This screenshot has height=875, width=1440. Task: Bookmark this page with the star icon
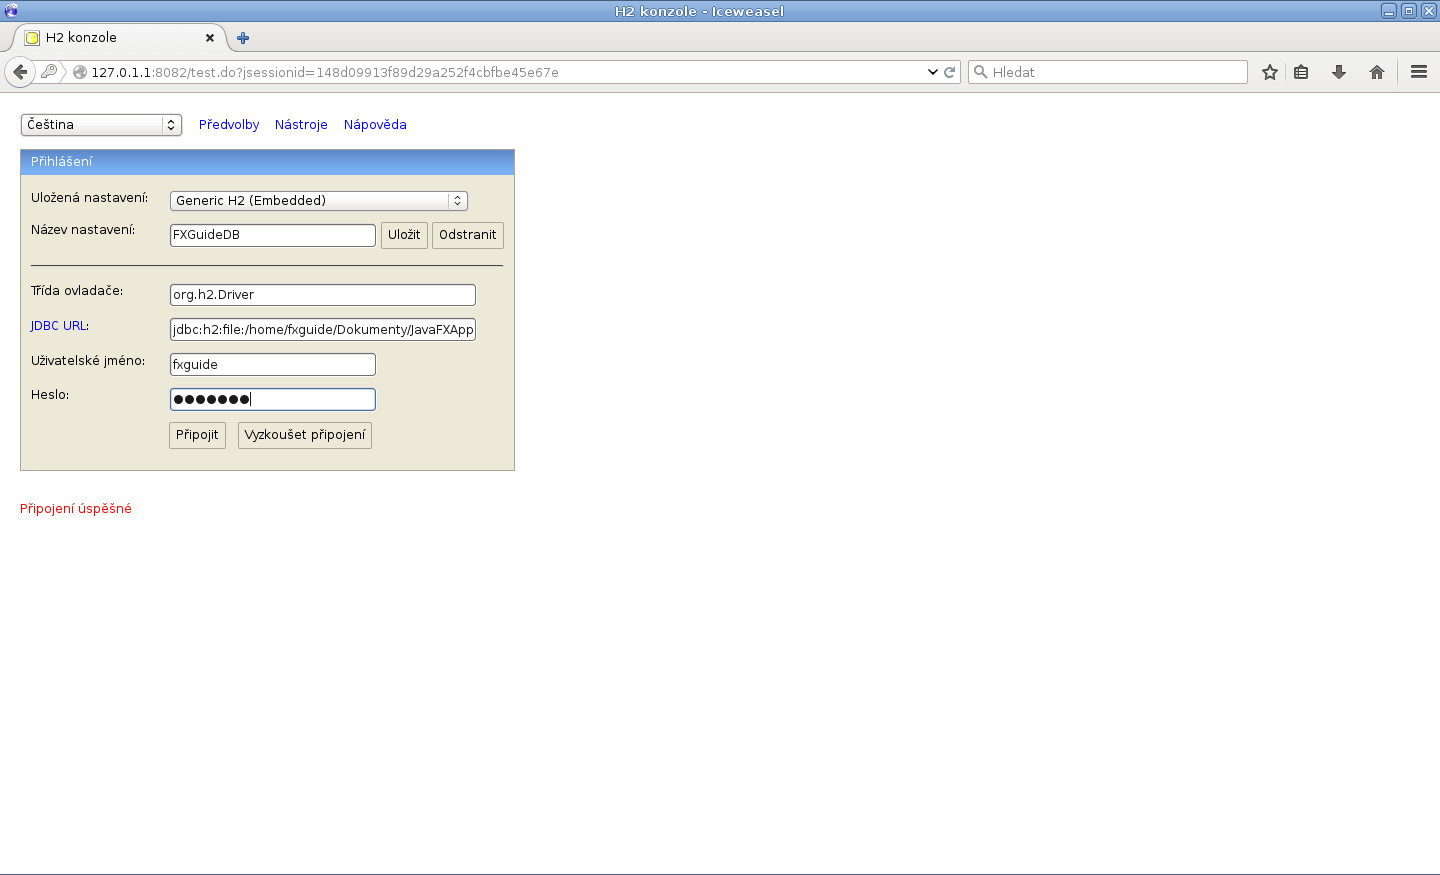[1270, 72]
